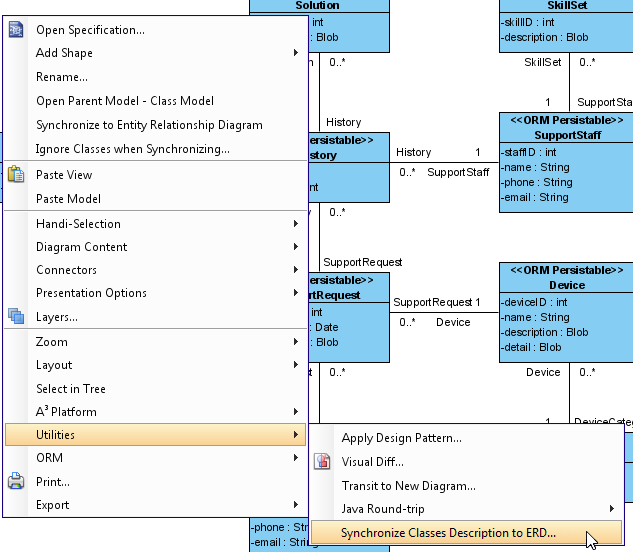This screenshot has height=552, width=633.
Task: Select Open Parent Model - Class Model
Action: point(155,101)
